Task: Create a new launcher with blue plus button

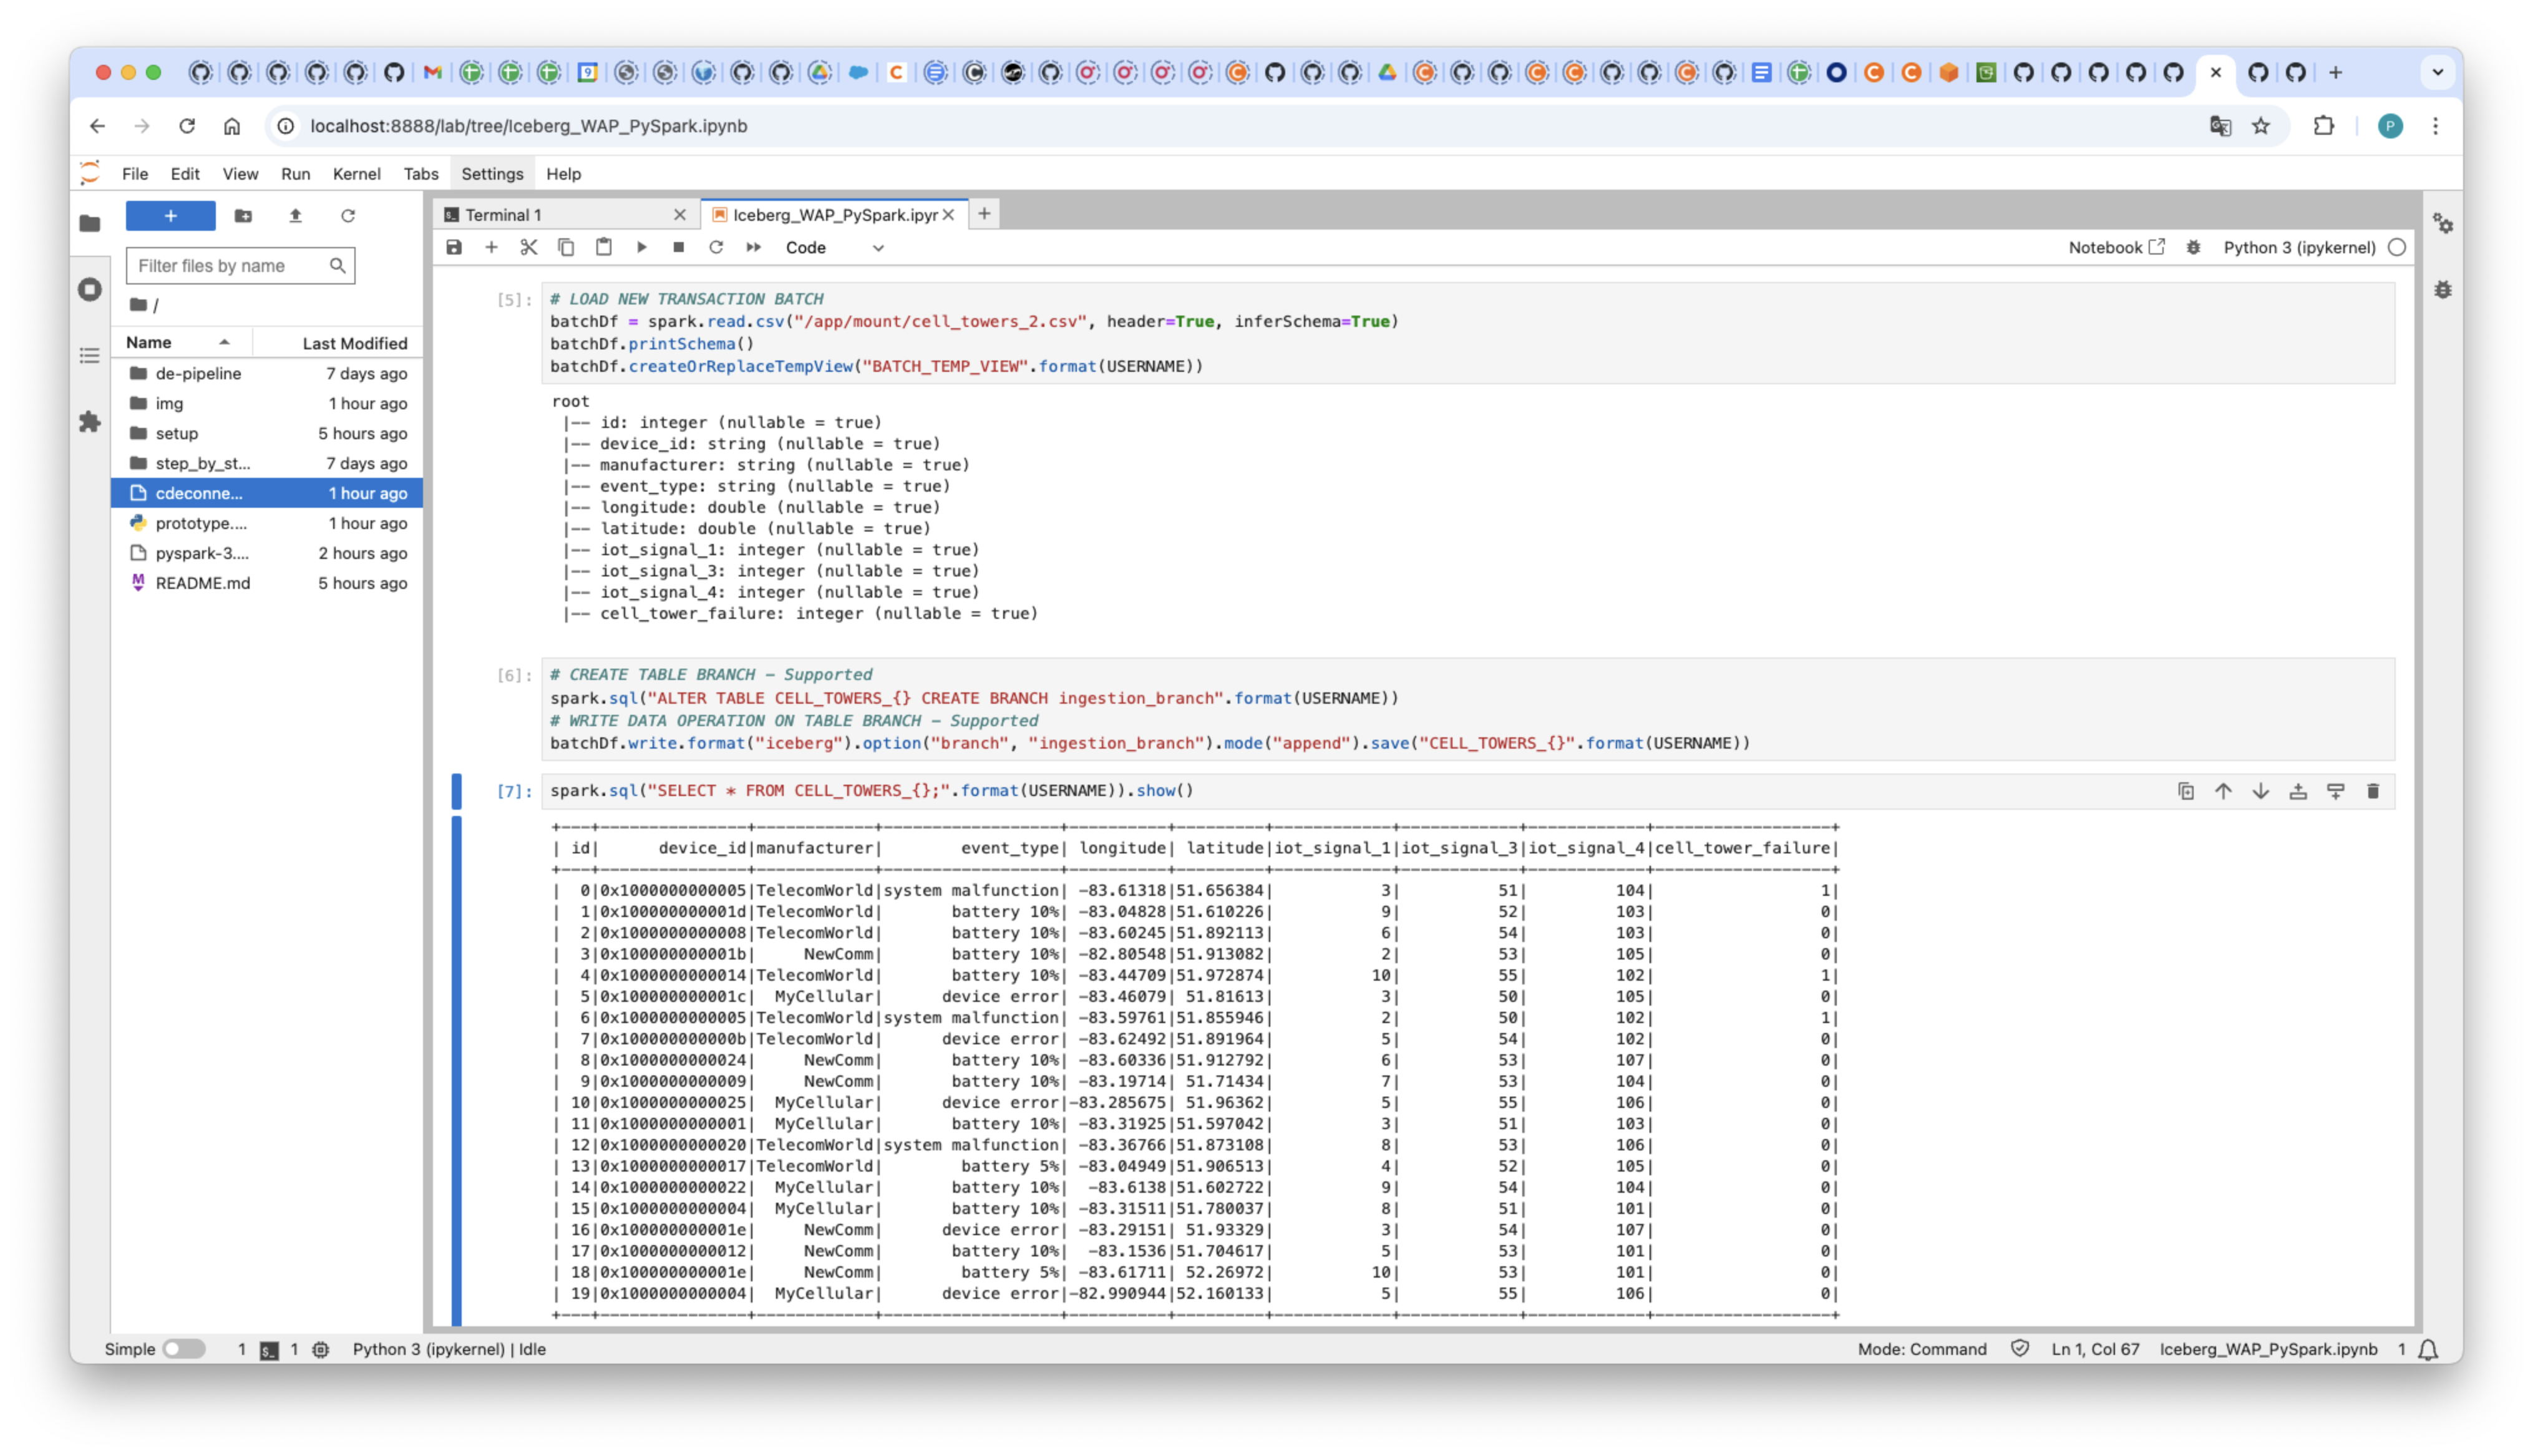Action: point(170,215)
